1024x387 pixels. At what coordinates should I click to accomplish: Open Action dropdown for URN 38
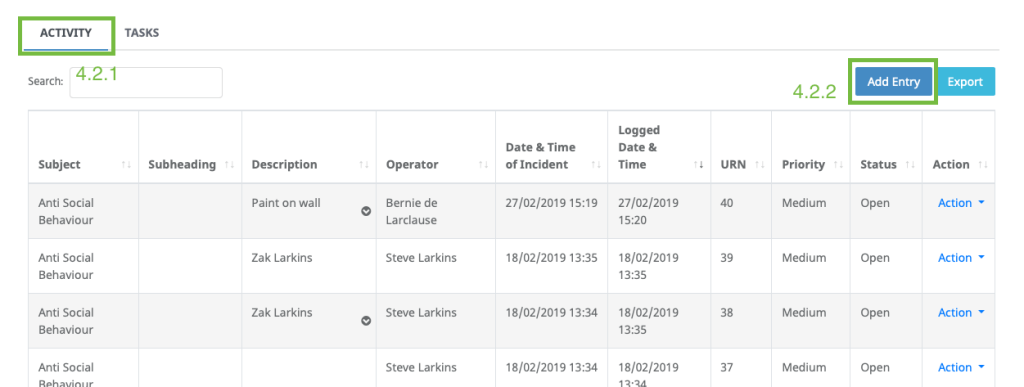961,313
